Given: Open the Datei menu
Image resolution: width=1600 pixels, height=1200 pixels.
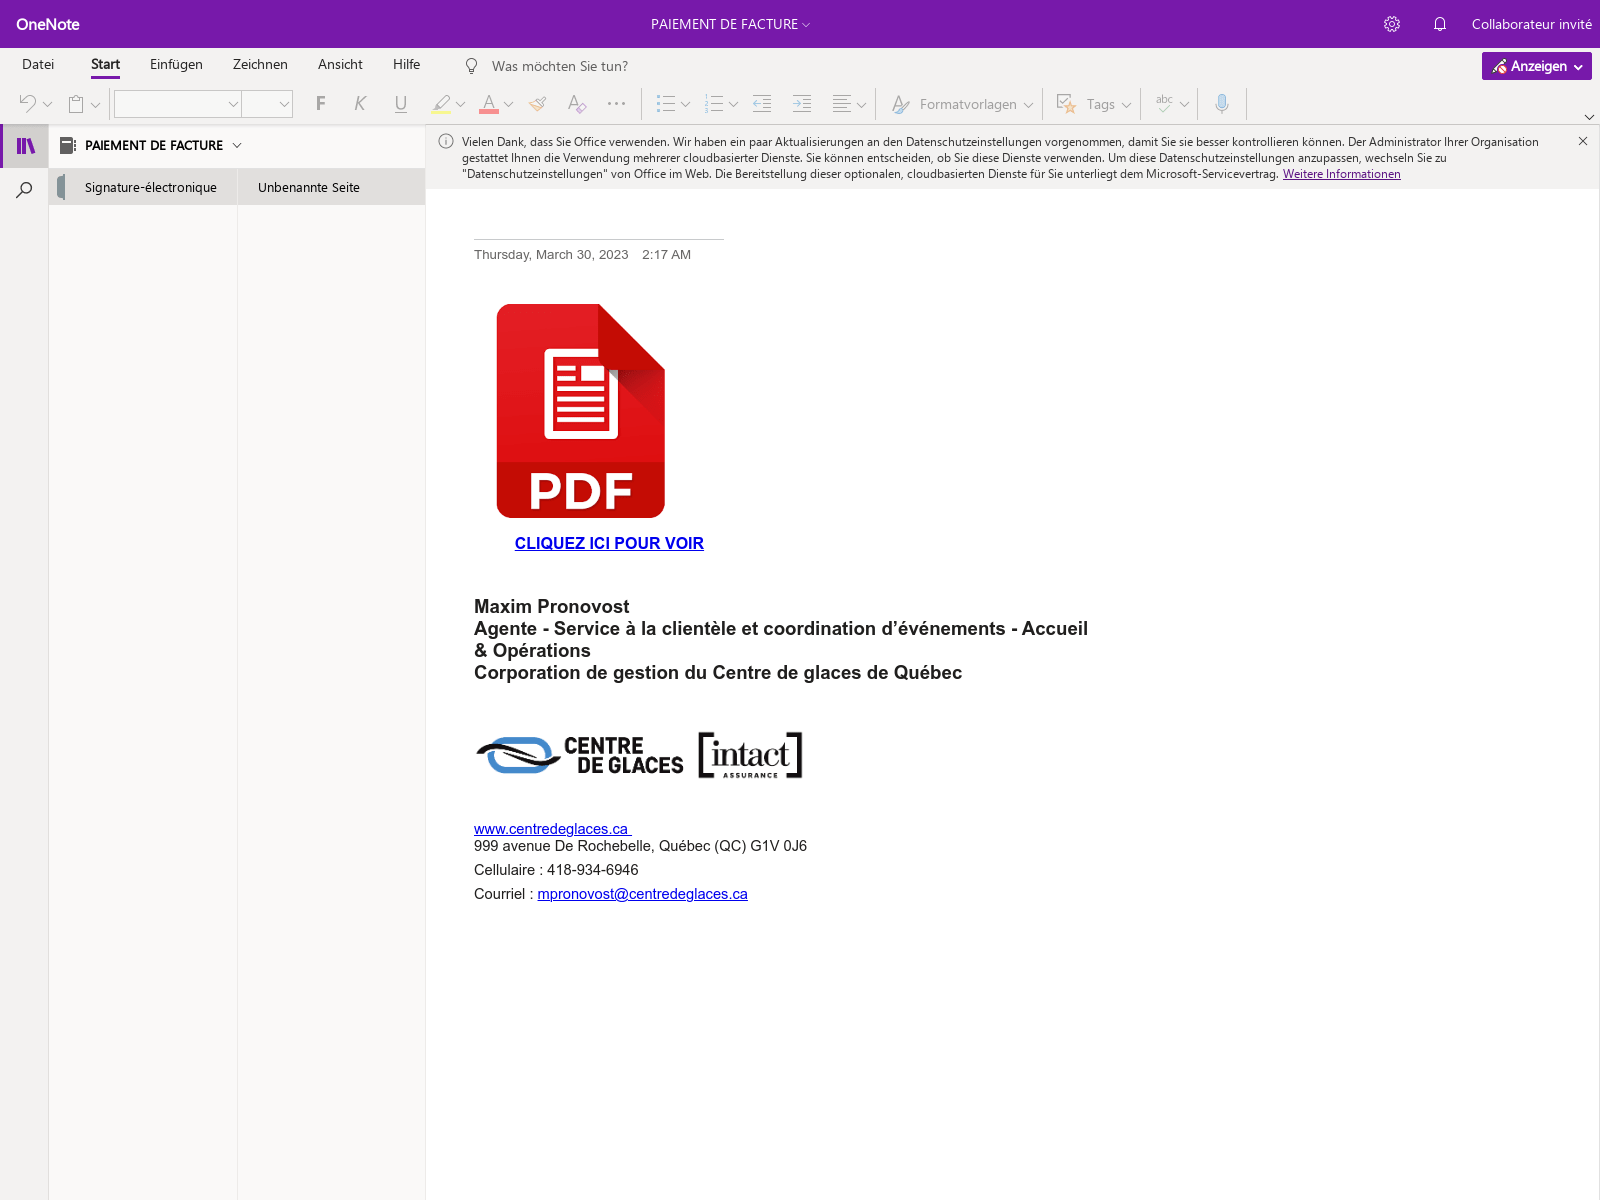Looking at the screenshot, I should click(38, 64).
